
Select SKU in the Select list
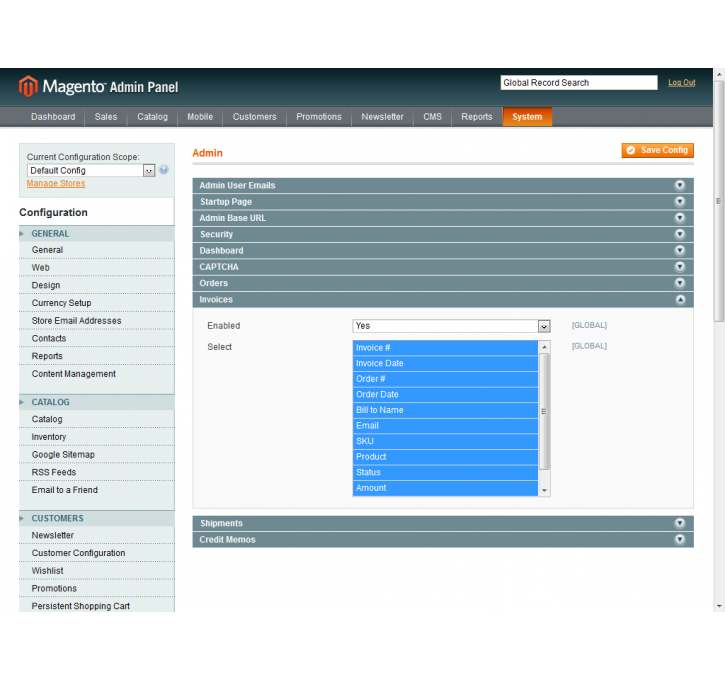point(445,441)
